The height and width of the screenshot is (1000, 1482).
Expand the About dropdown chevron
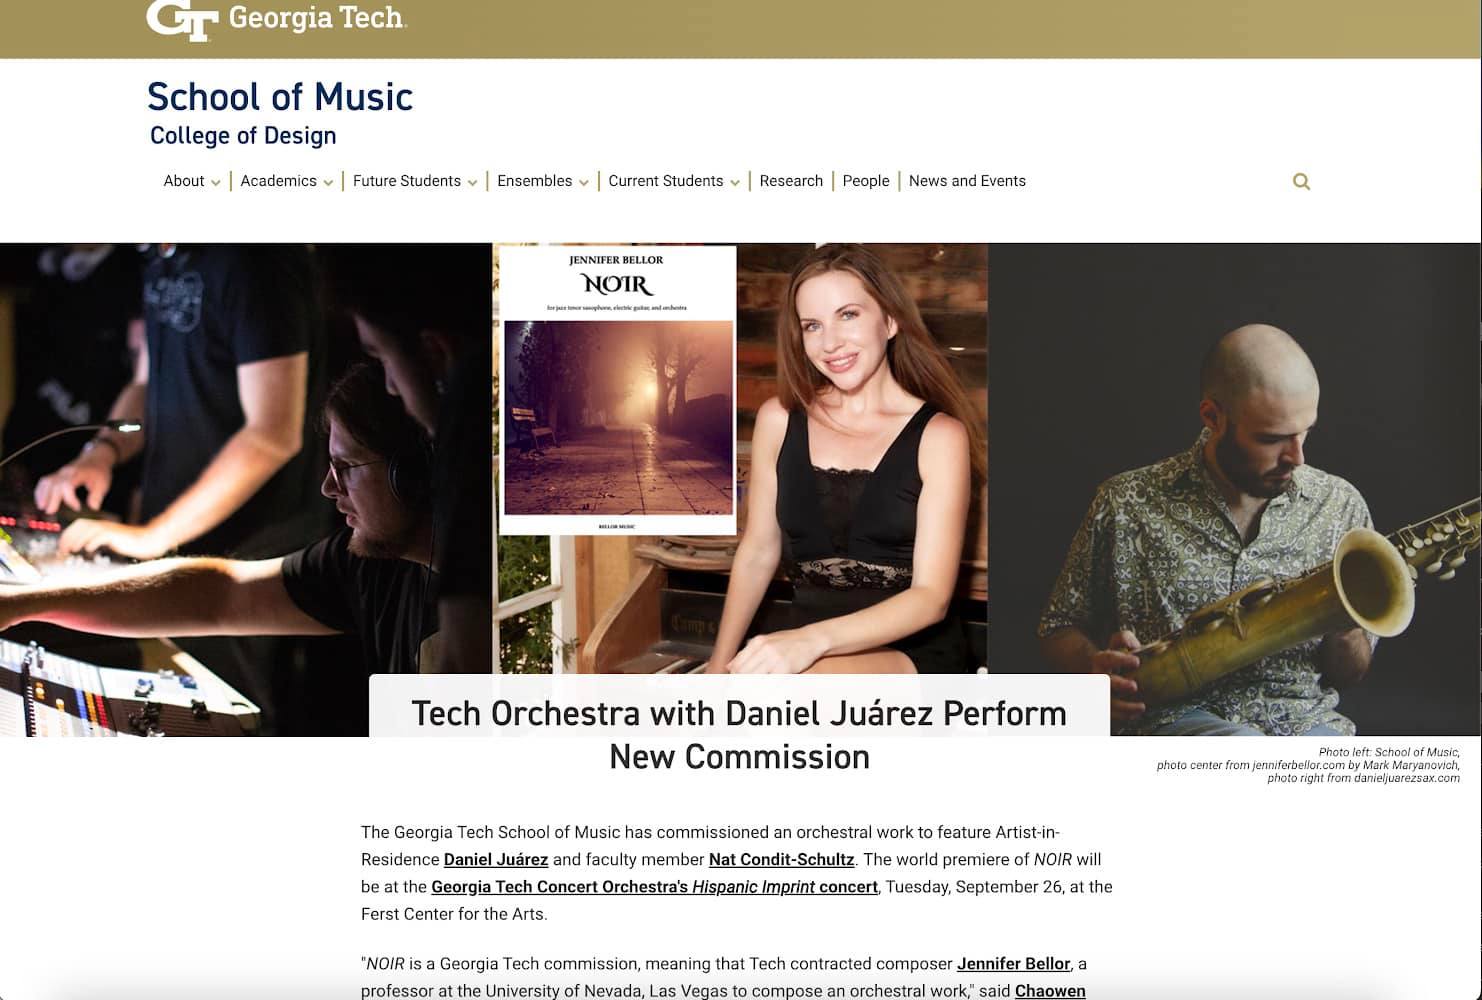215,183
